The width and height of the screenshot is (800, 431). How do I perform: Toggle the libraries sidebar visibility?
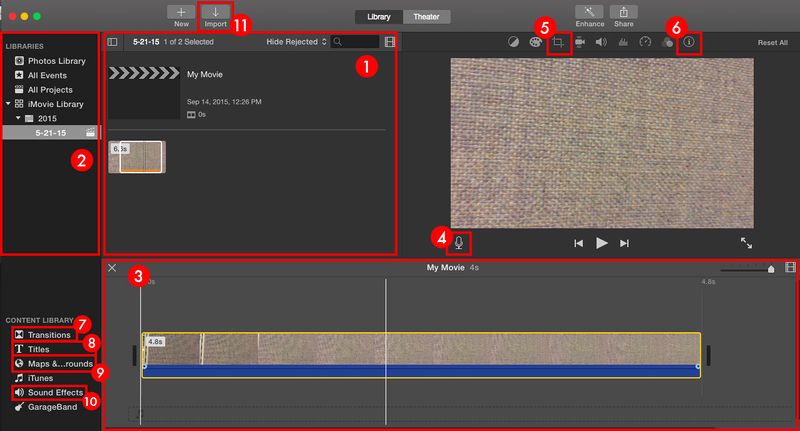click(x=112, y=42)
